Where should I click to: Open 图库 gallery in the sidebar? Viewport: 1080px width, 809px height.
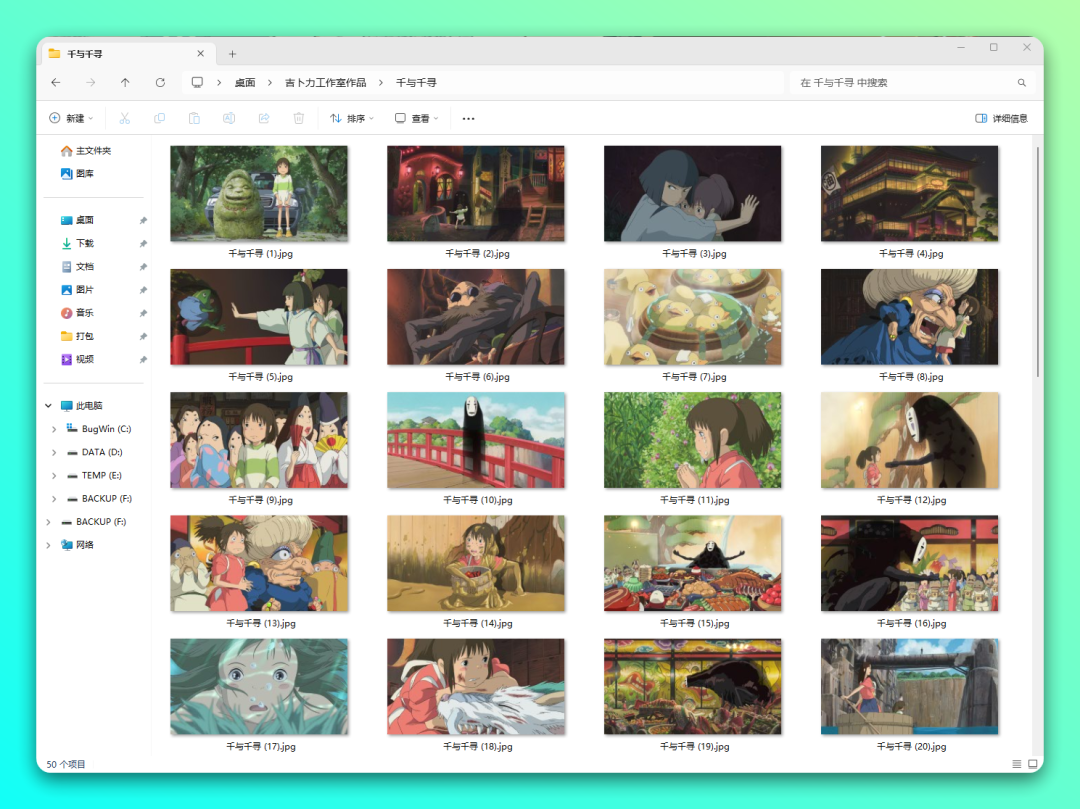point(77,174)
